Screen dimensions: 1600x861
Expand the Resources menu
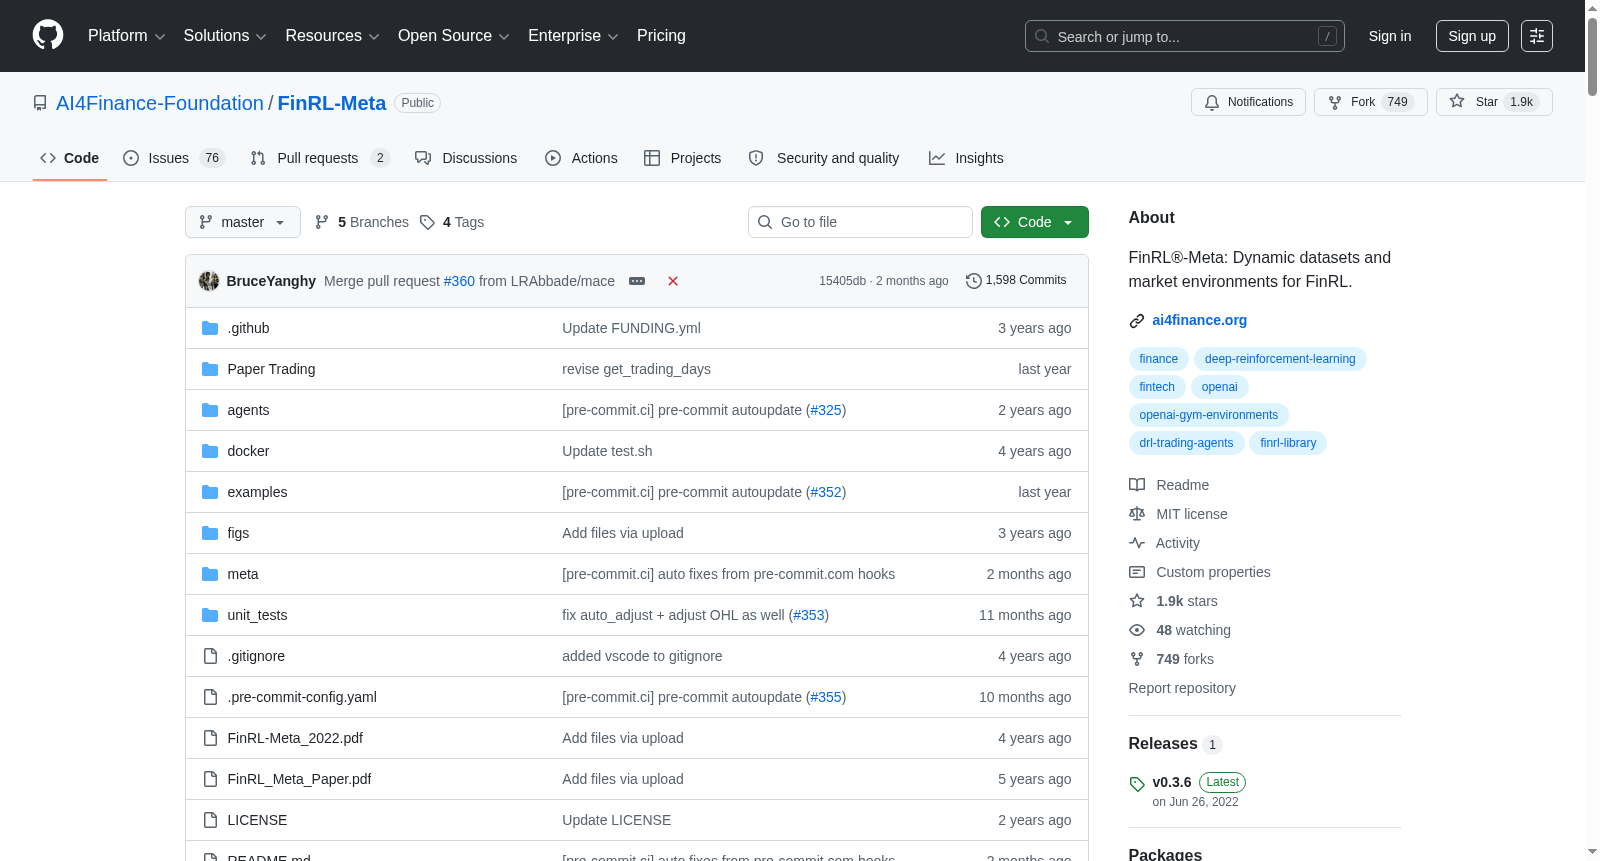[x=332, y=36]
